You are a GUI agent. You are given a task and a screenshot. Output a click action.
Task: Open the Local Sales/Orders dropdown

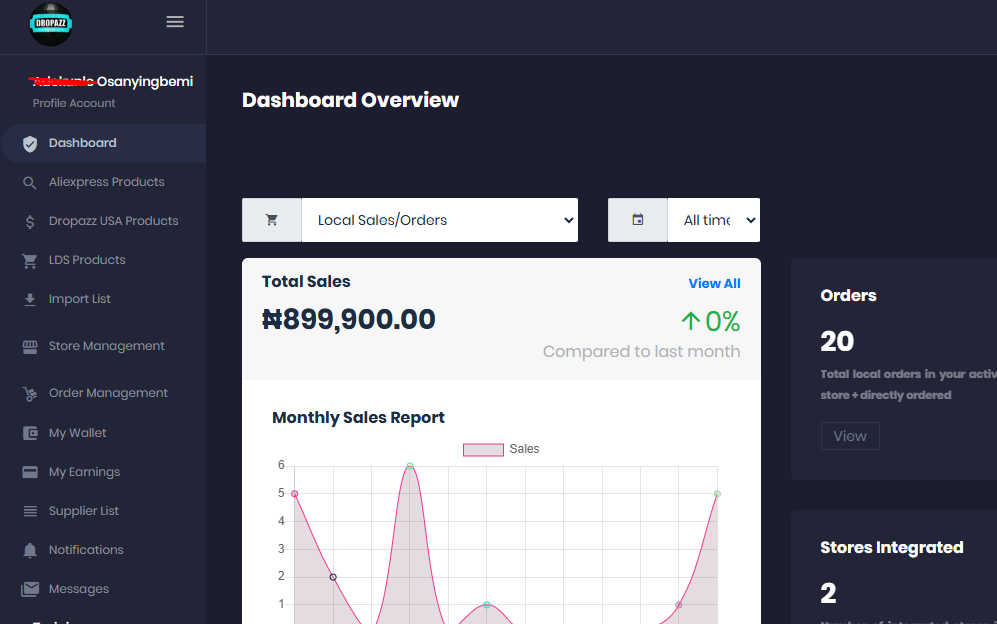click(439, 220)
